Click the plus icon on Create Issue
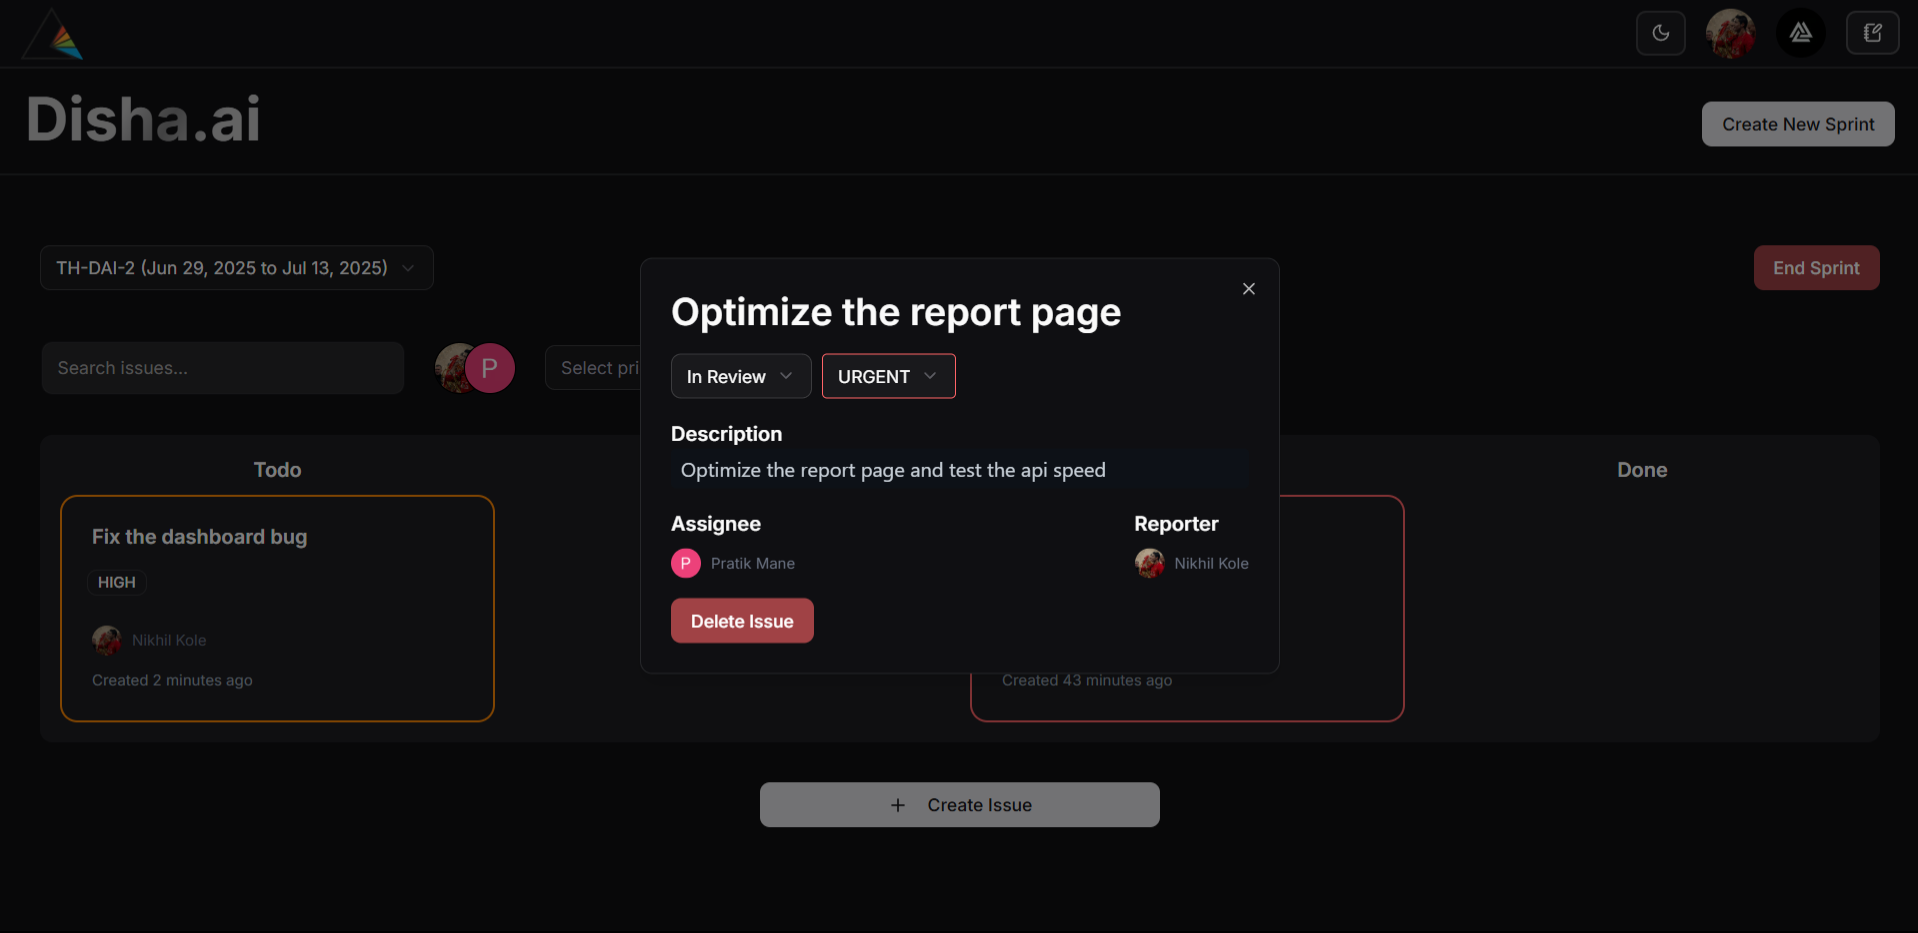The height and width of the screenshot is (933, 1918). point(898,805)
